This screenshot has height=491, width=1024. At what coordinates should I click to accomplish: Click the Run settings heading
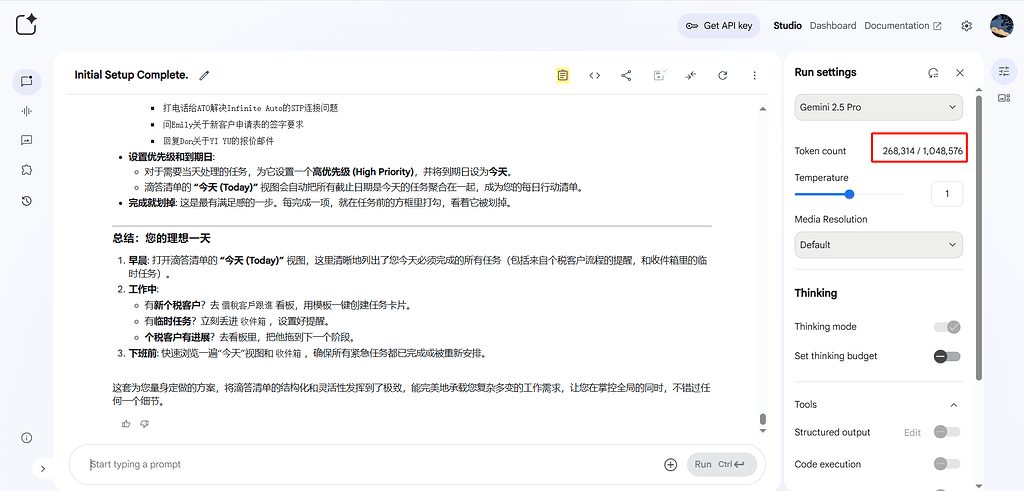tap(825, 72)
